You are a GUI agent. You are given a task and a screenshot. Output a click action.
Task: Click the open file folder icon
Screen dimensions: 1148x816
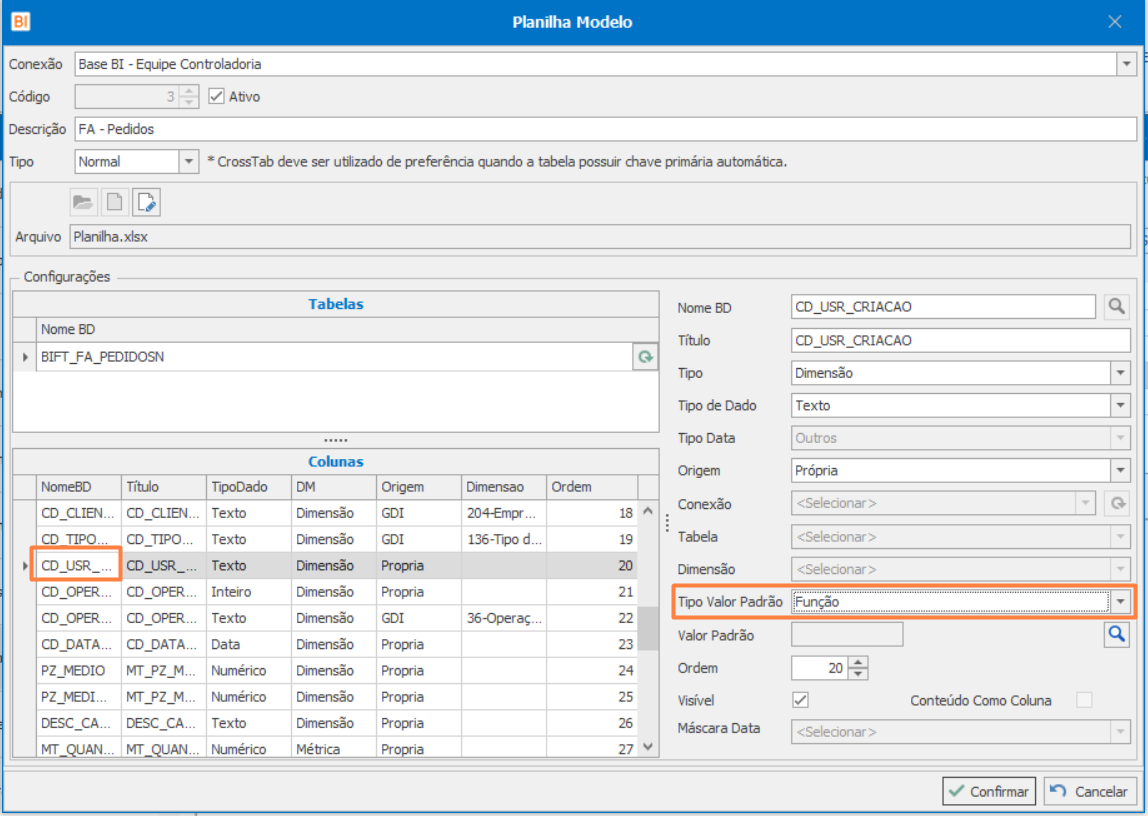84,202
